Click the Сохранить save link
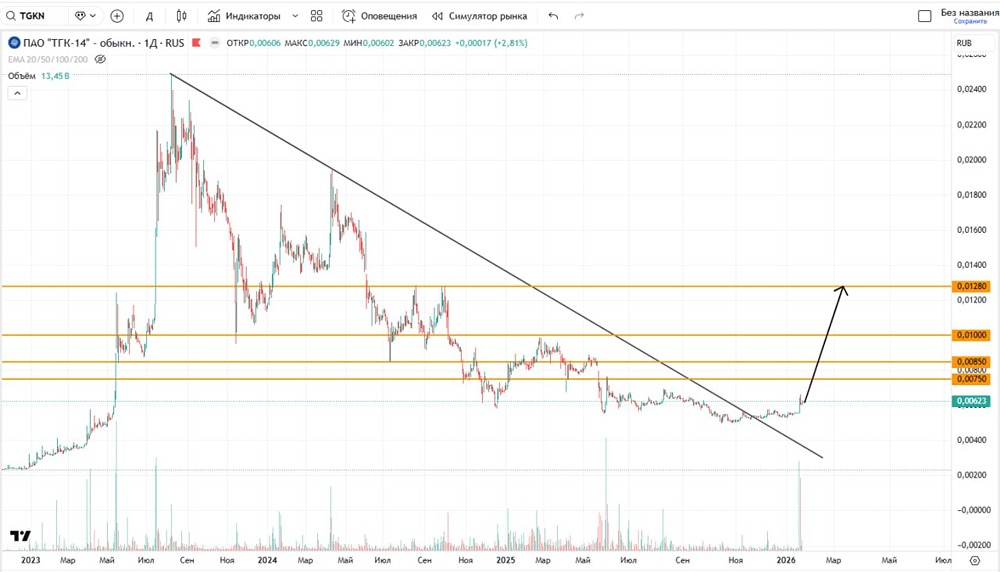This screenshot has height=572, width=1000. 970,22
